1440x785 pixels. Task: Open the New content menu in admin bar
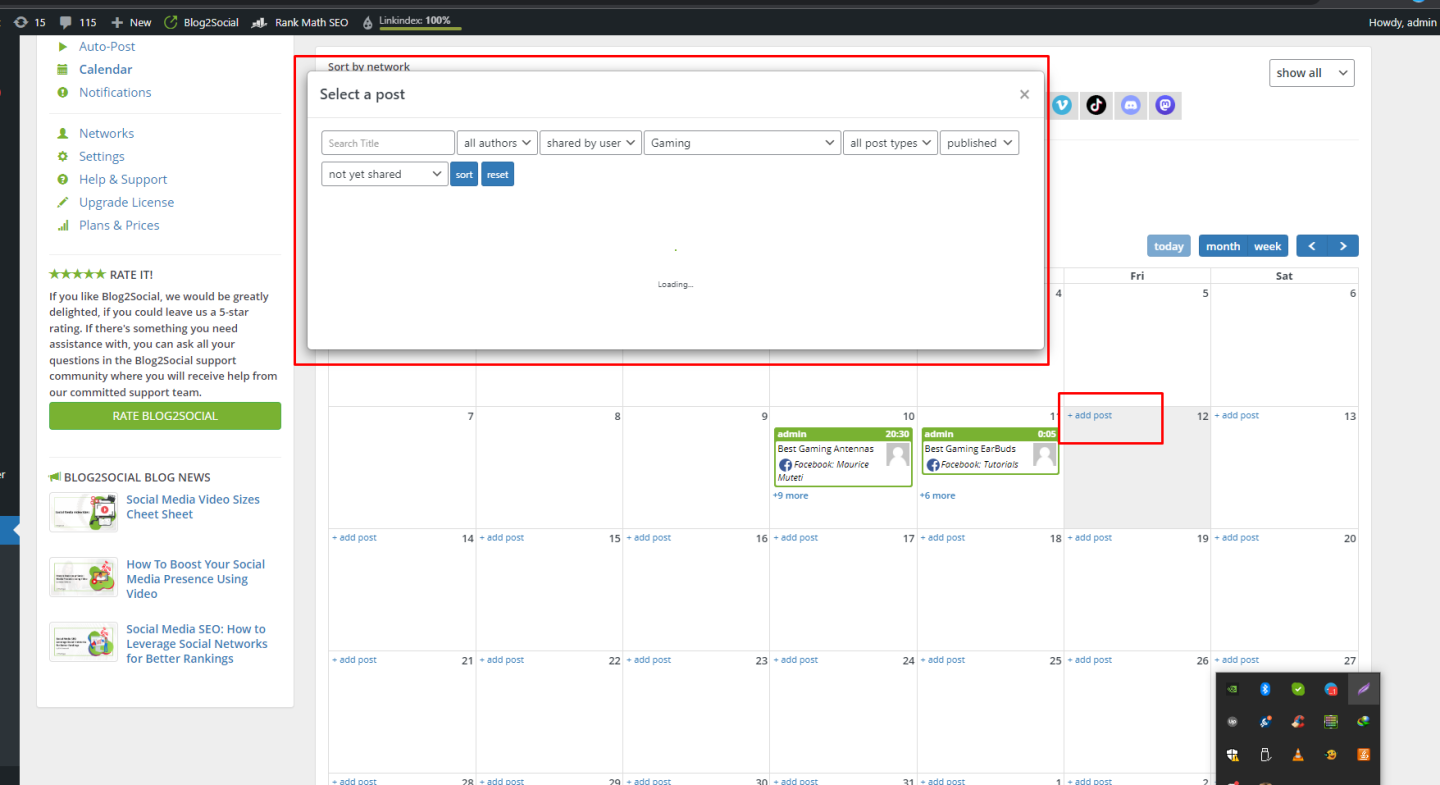click(131, 22)
